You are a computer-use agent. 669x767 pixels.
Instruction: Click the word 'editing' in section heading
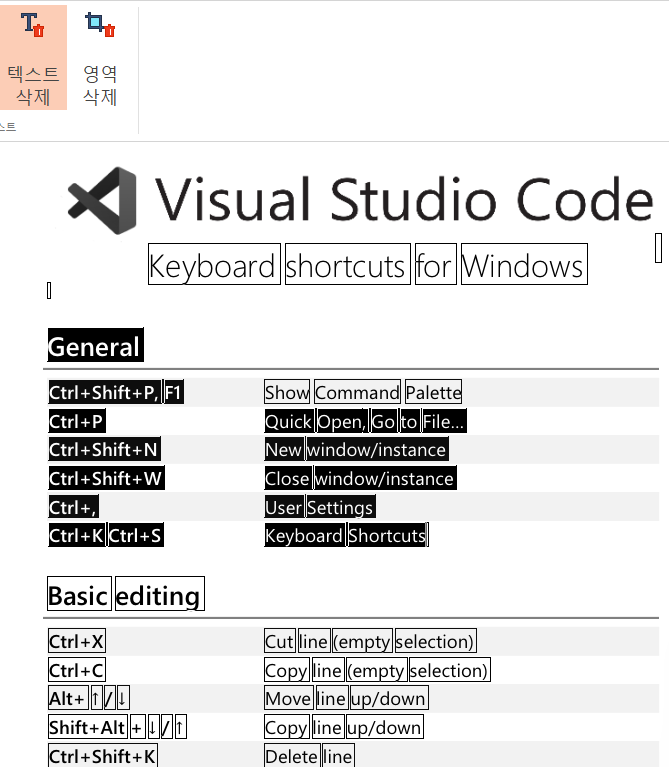click(160, 594)
